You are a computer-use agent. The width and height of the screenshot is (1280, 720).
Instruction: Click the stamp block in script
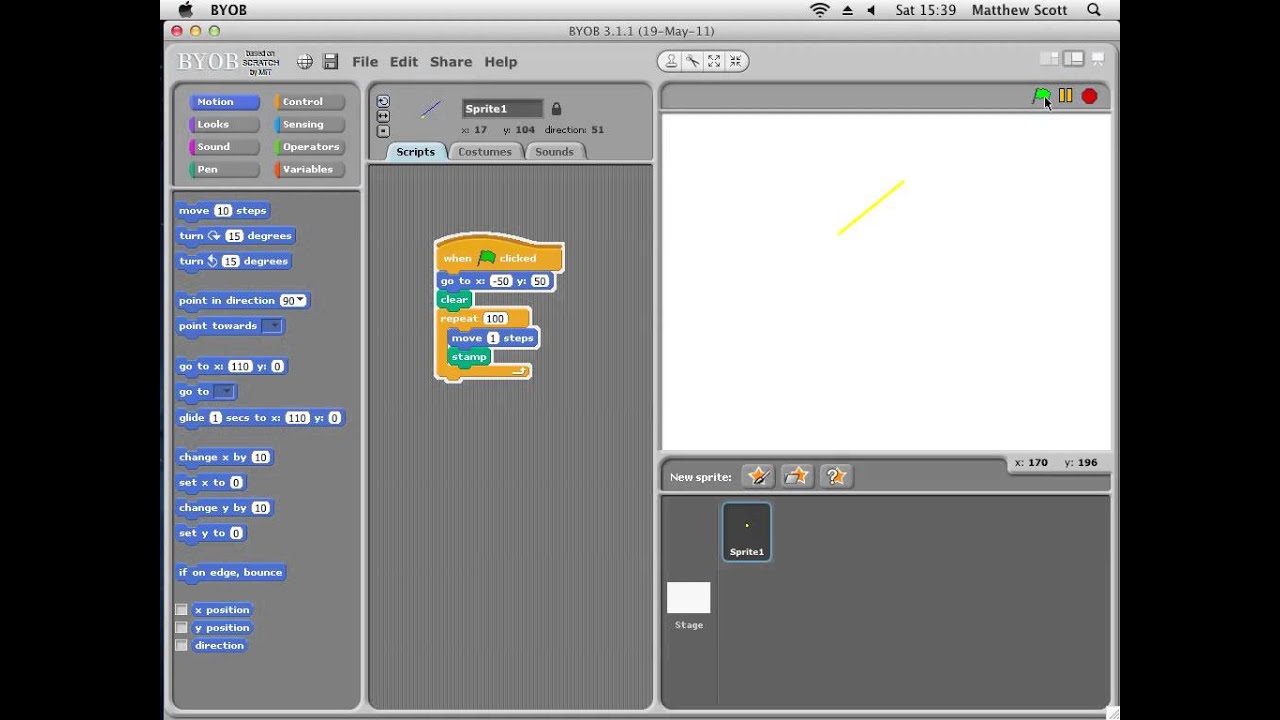click(469, 357)
